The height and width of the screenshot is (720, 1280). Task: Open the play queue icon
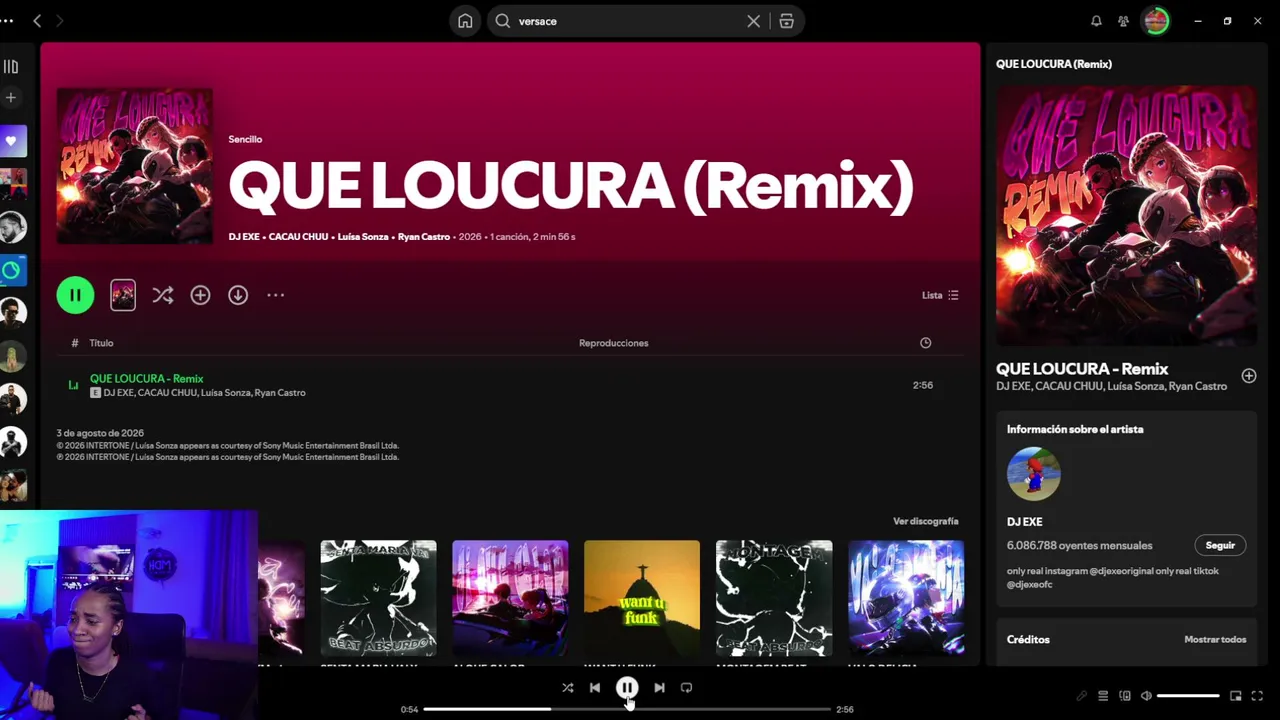[x=1103, y=696]
